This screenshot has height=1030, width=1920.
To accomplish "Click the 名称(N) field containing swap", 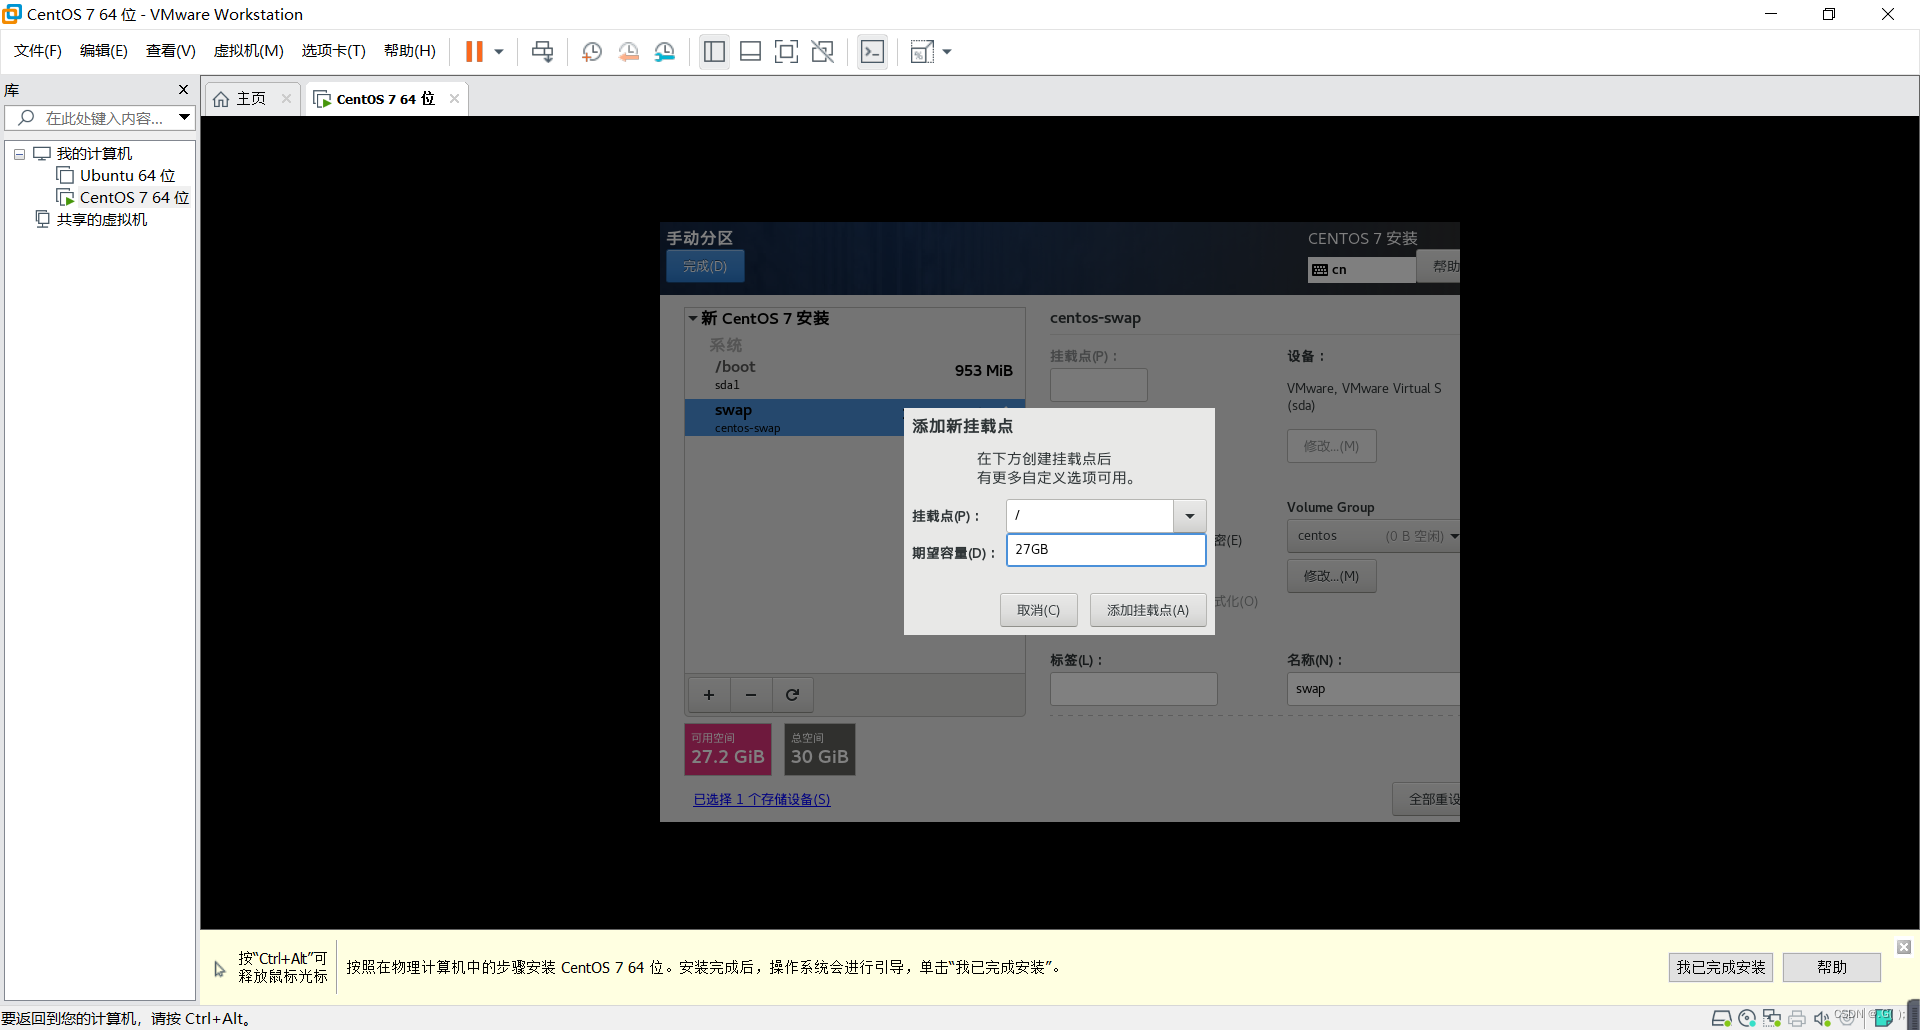I will pos(1373,689).
